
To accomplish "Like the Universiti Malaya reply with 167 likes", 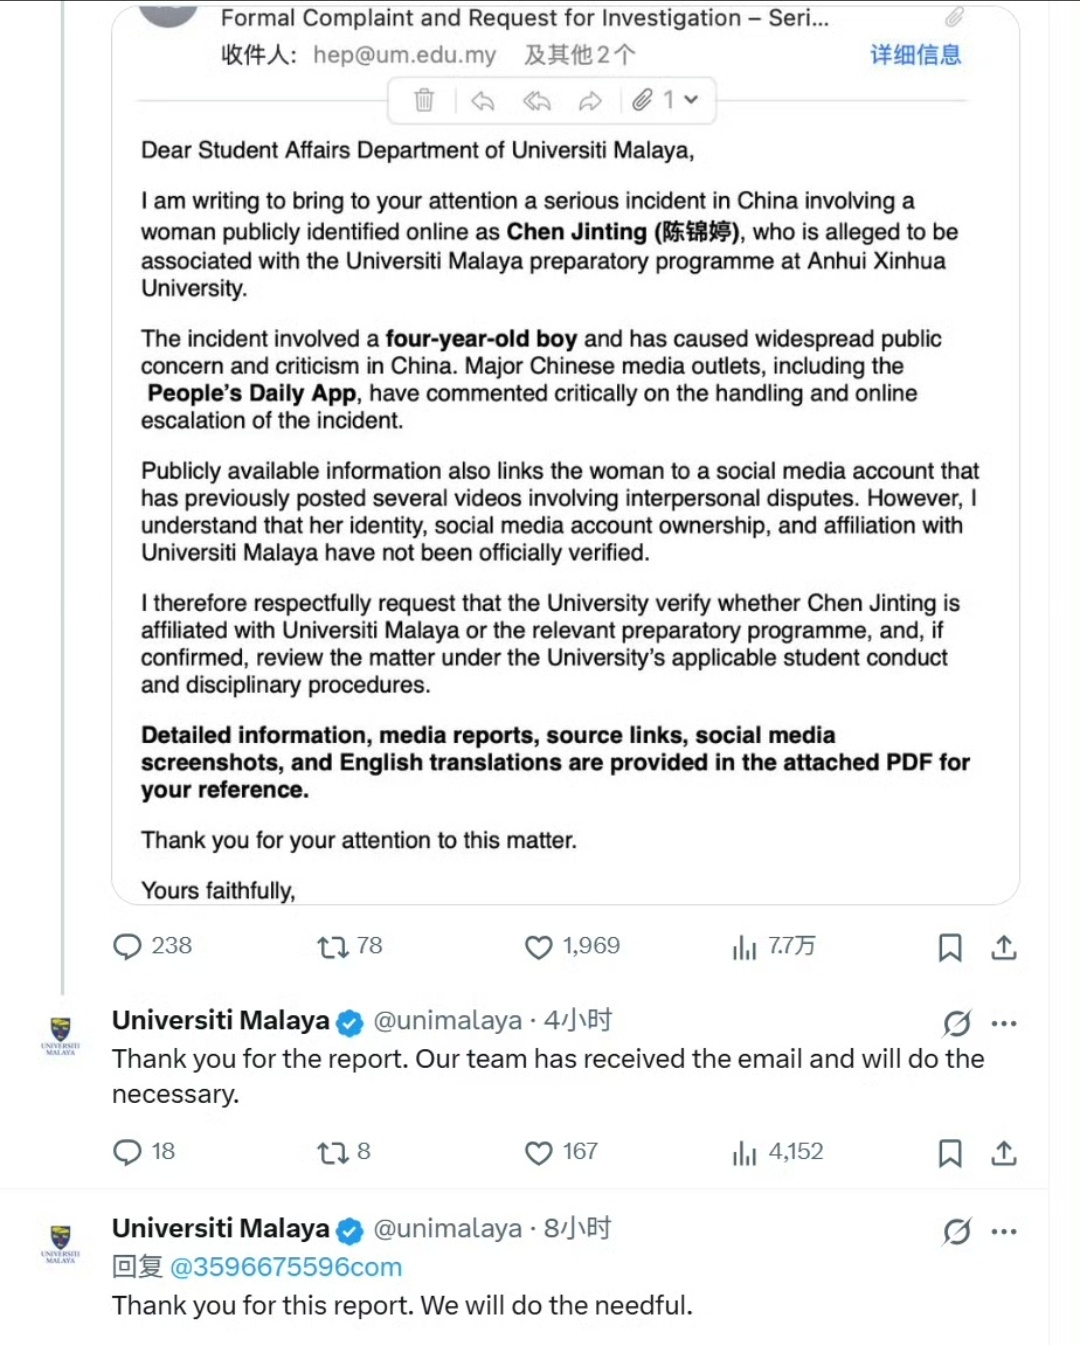I will click(561, 1152).
